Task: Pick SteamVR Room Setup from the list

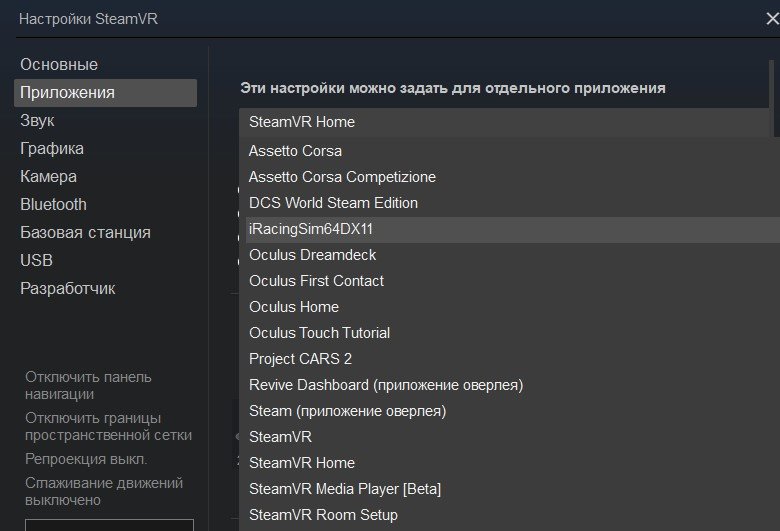Action: coord(323,515)
